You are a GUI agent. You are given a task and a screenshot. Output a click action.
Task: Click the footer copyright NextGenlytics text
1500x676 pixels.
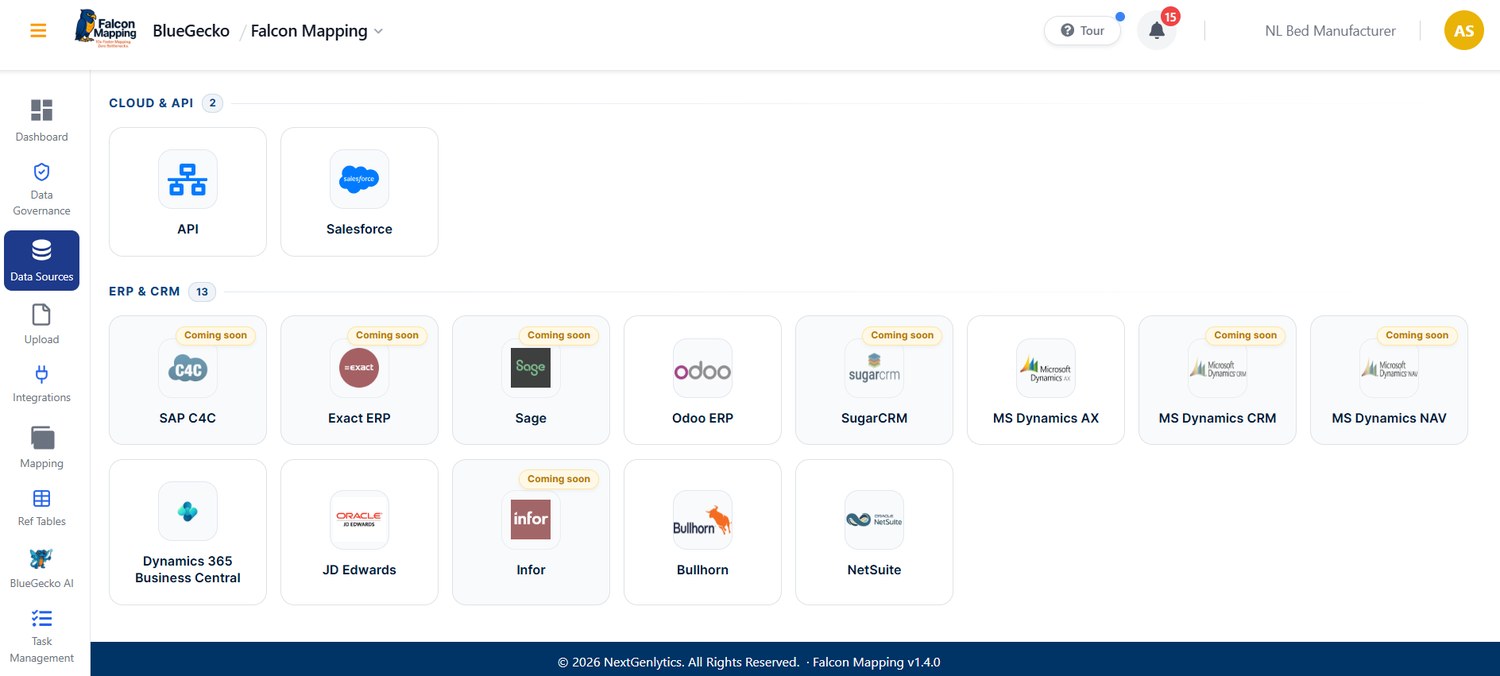coord(678,662)
